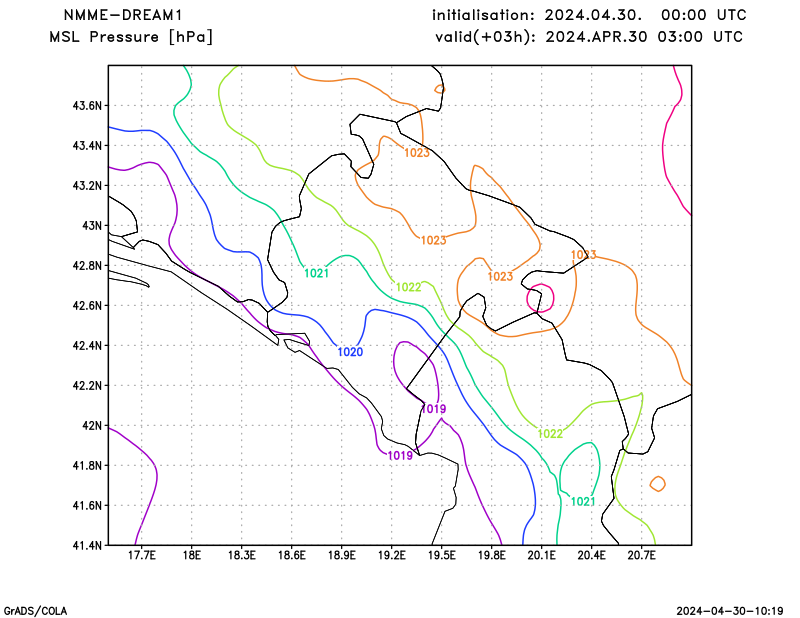Click the 18.3E longitude label
This screenshot has width=800, height=618.
coord(241,555)
